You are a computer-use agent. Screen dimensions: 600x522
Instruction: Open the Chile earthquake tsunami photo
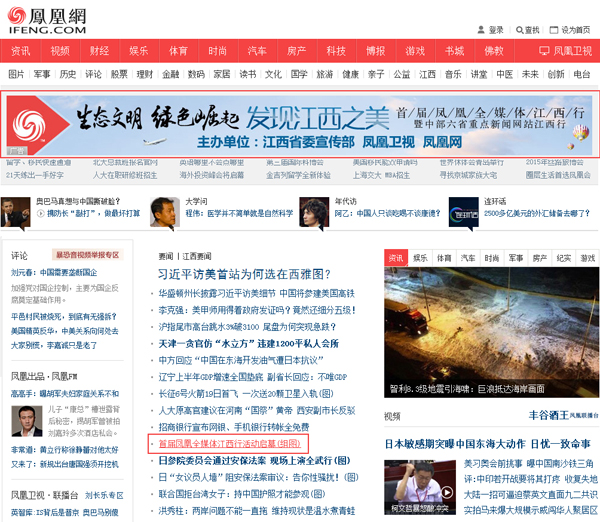(491, 332)
